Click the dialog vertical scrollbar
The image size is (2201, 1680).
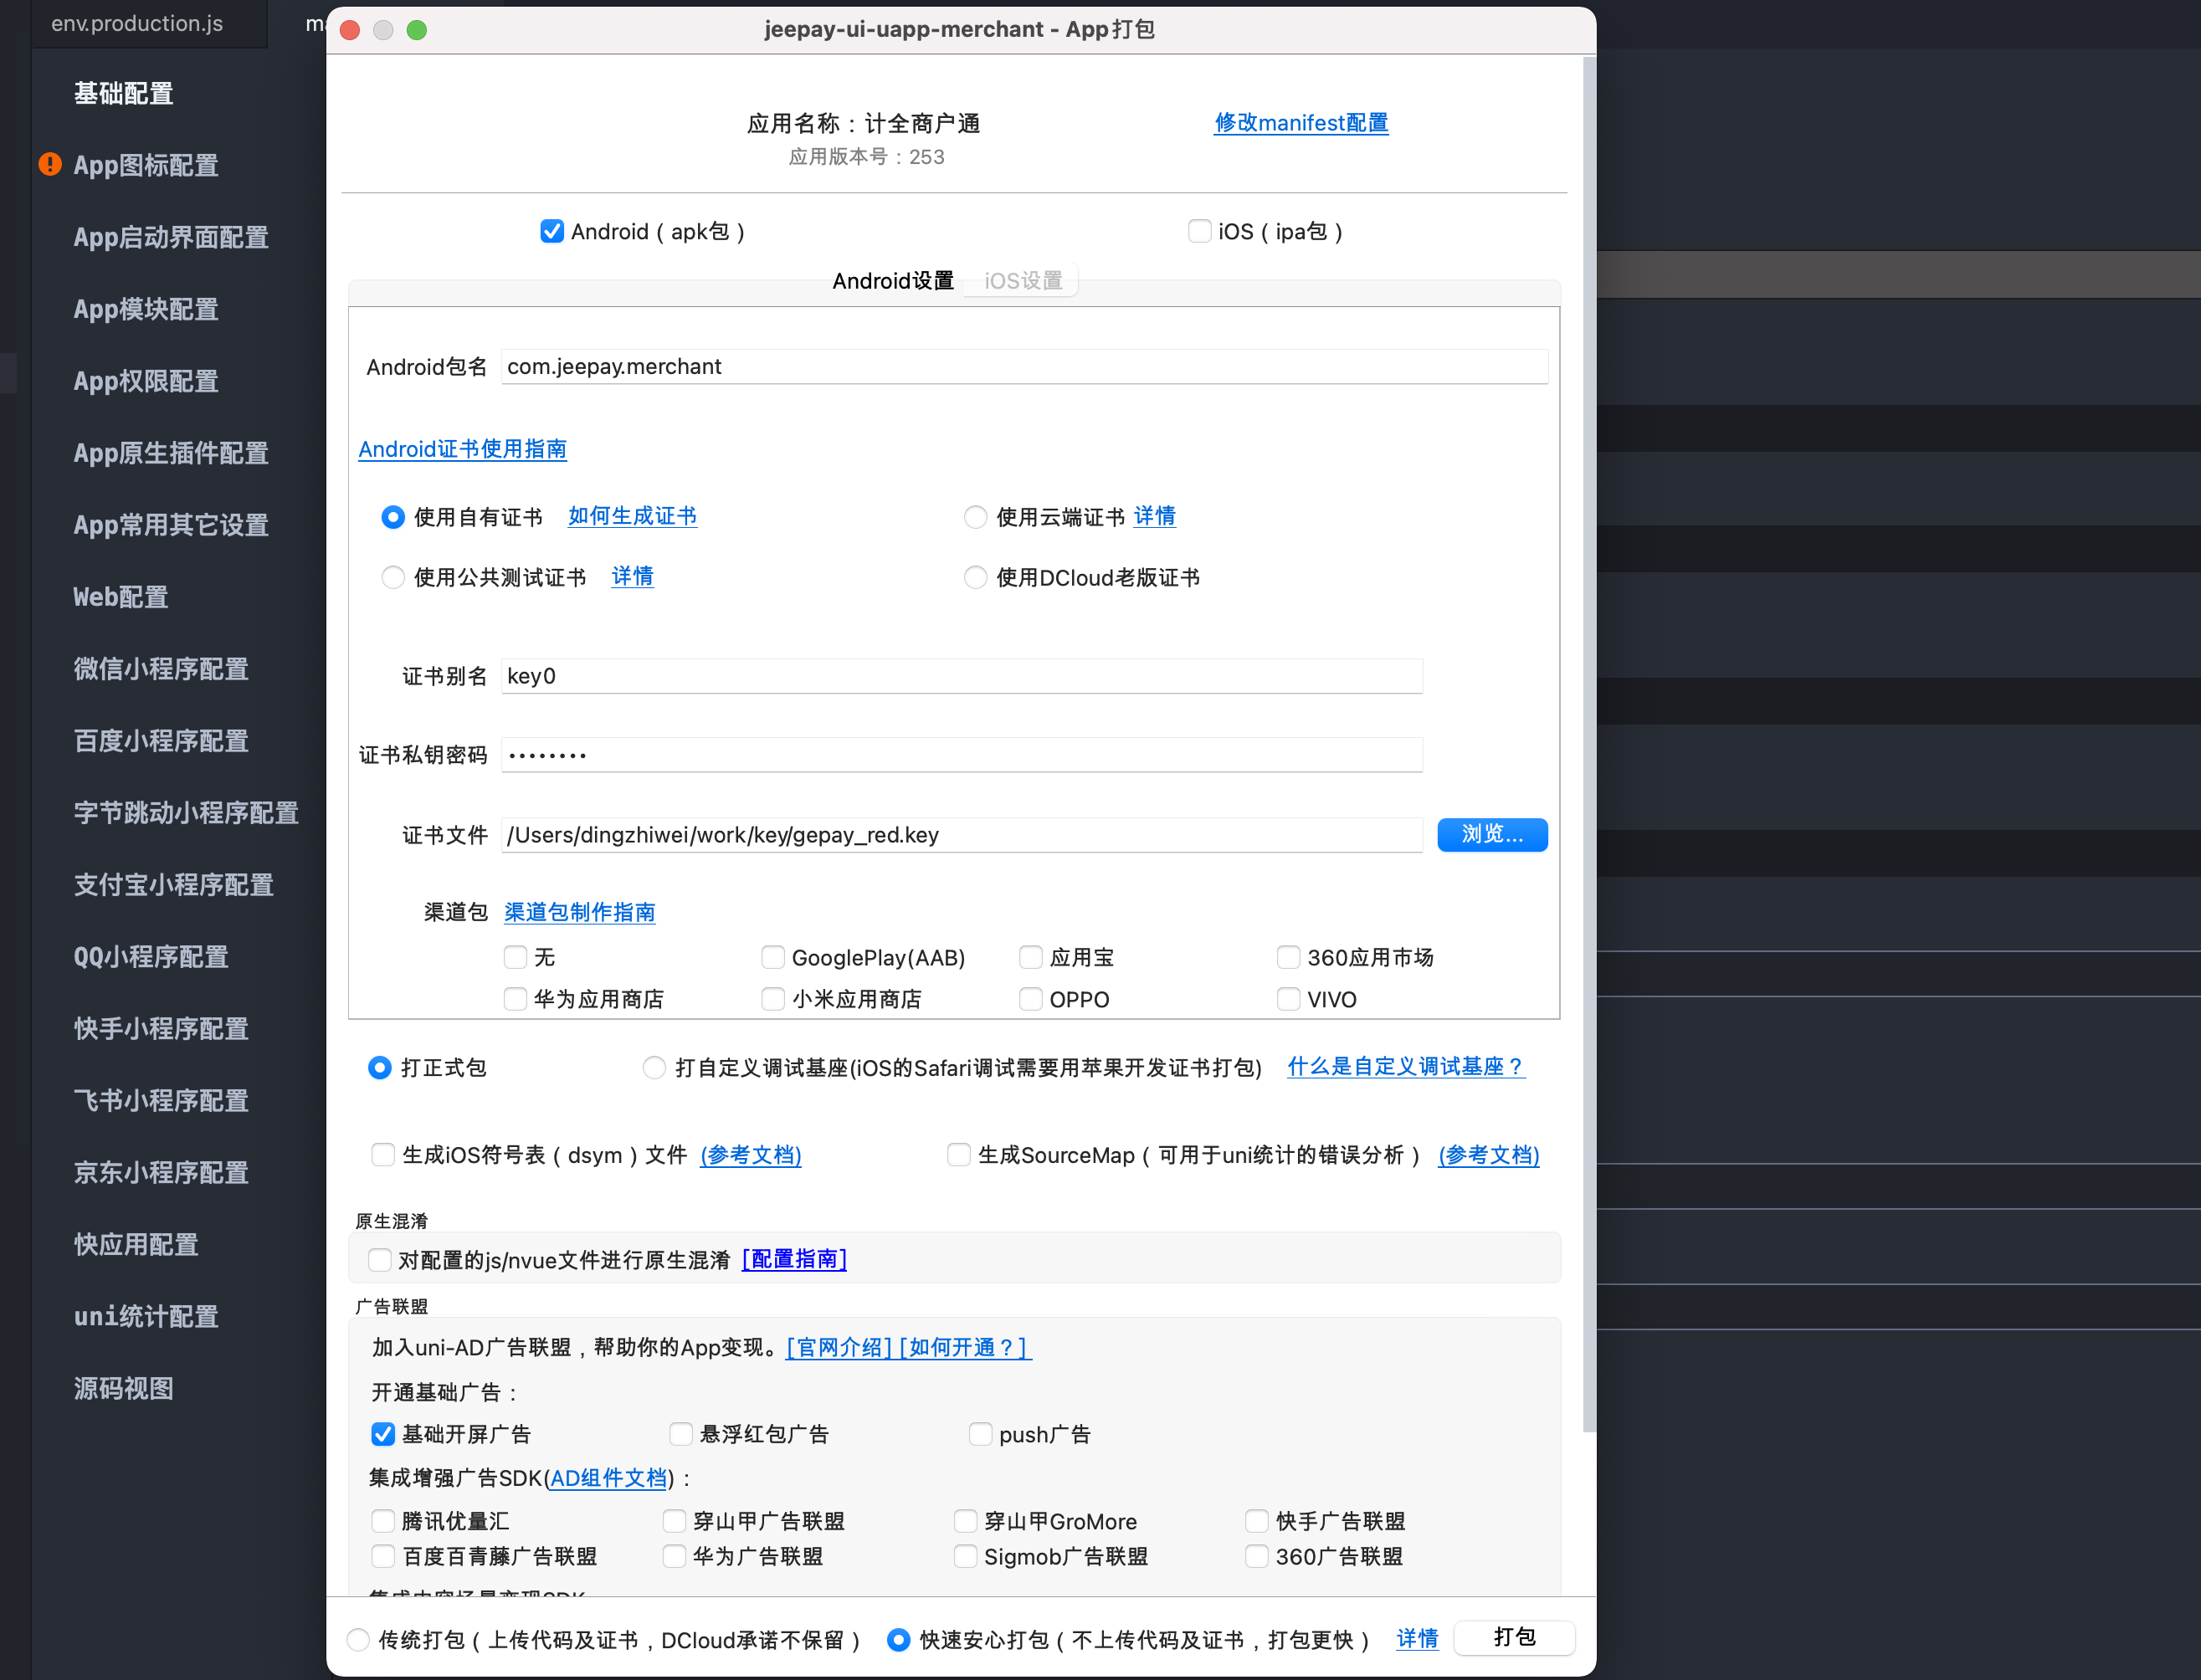1589,745
